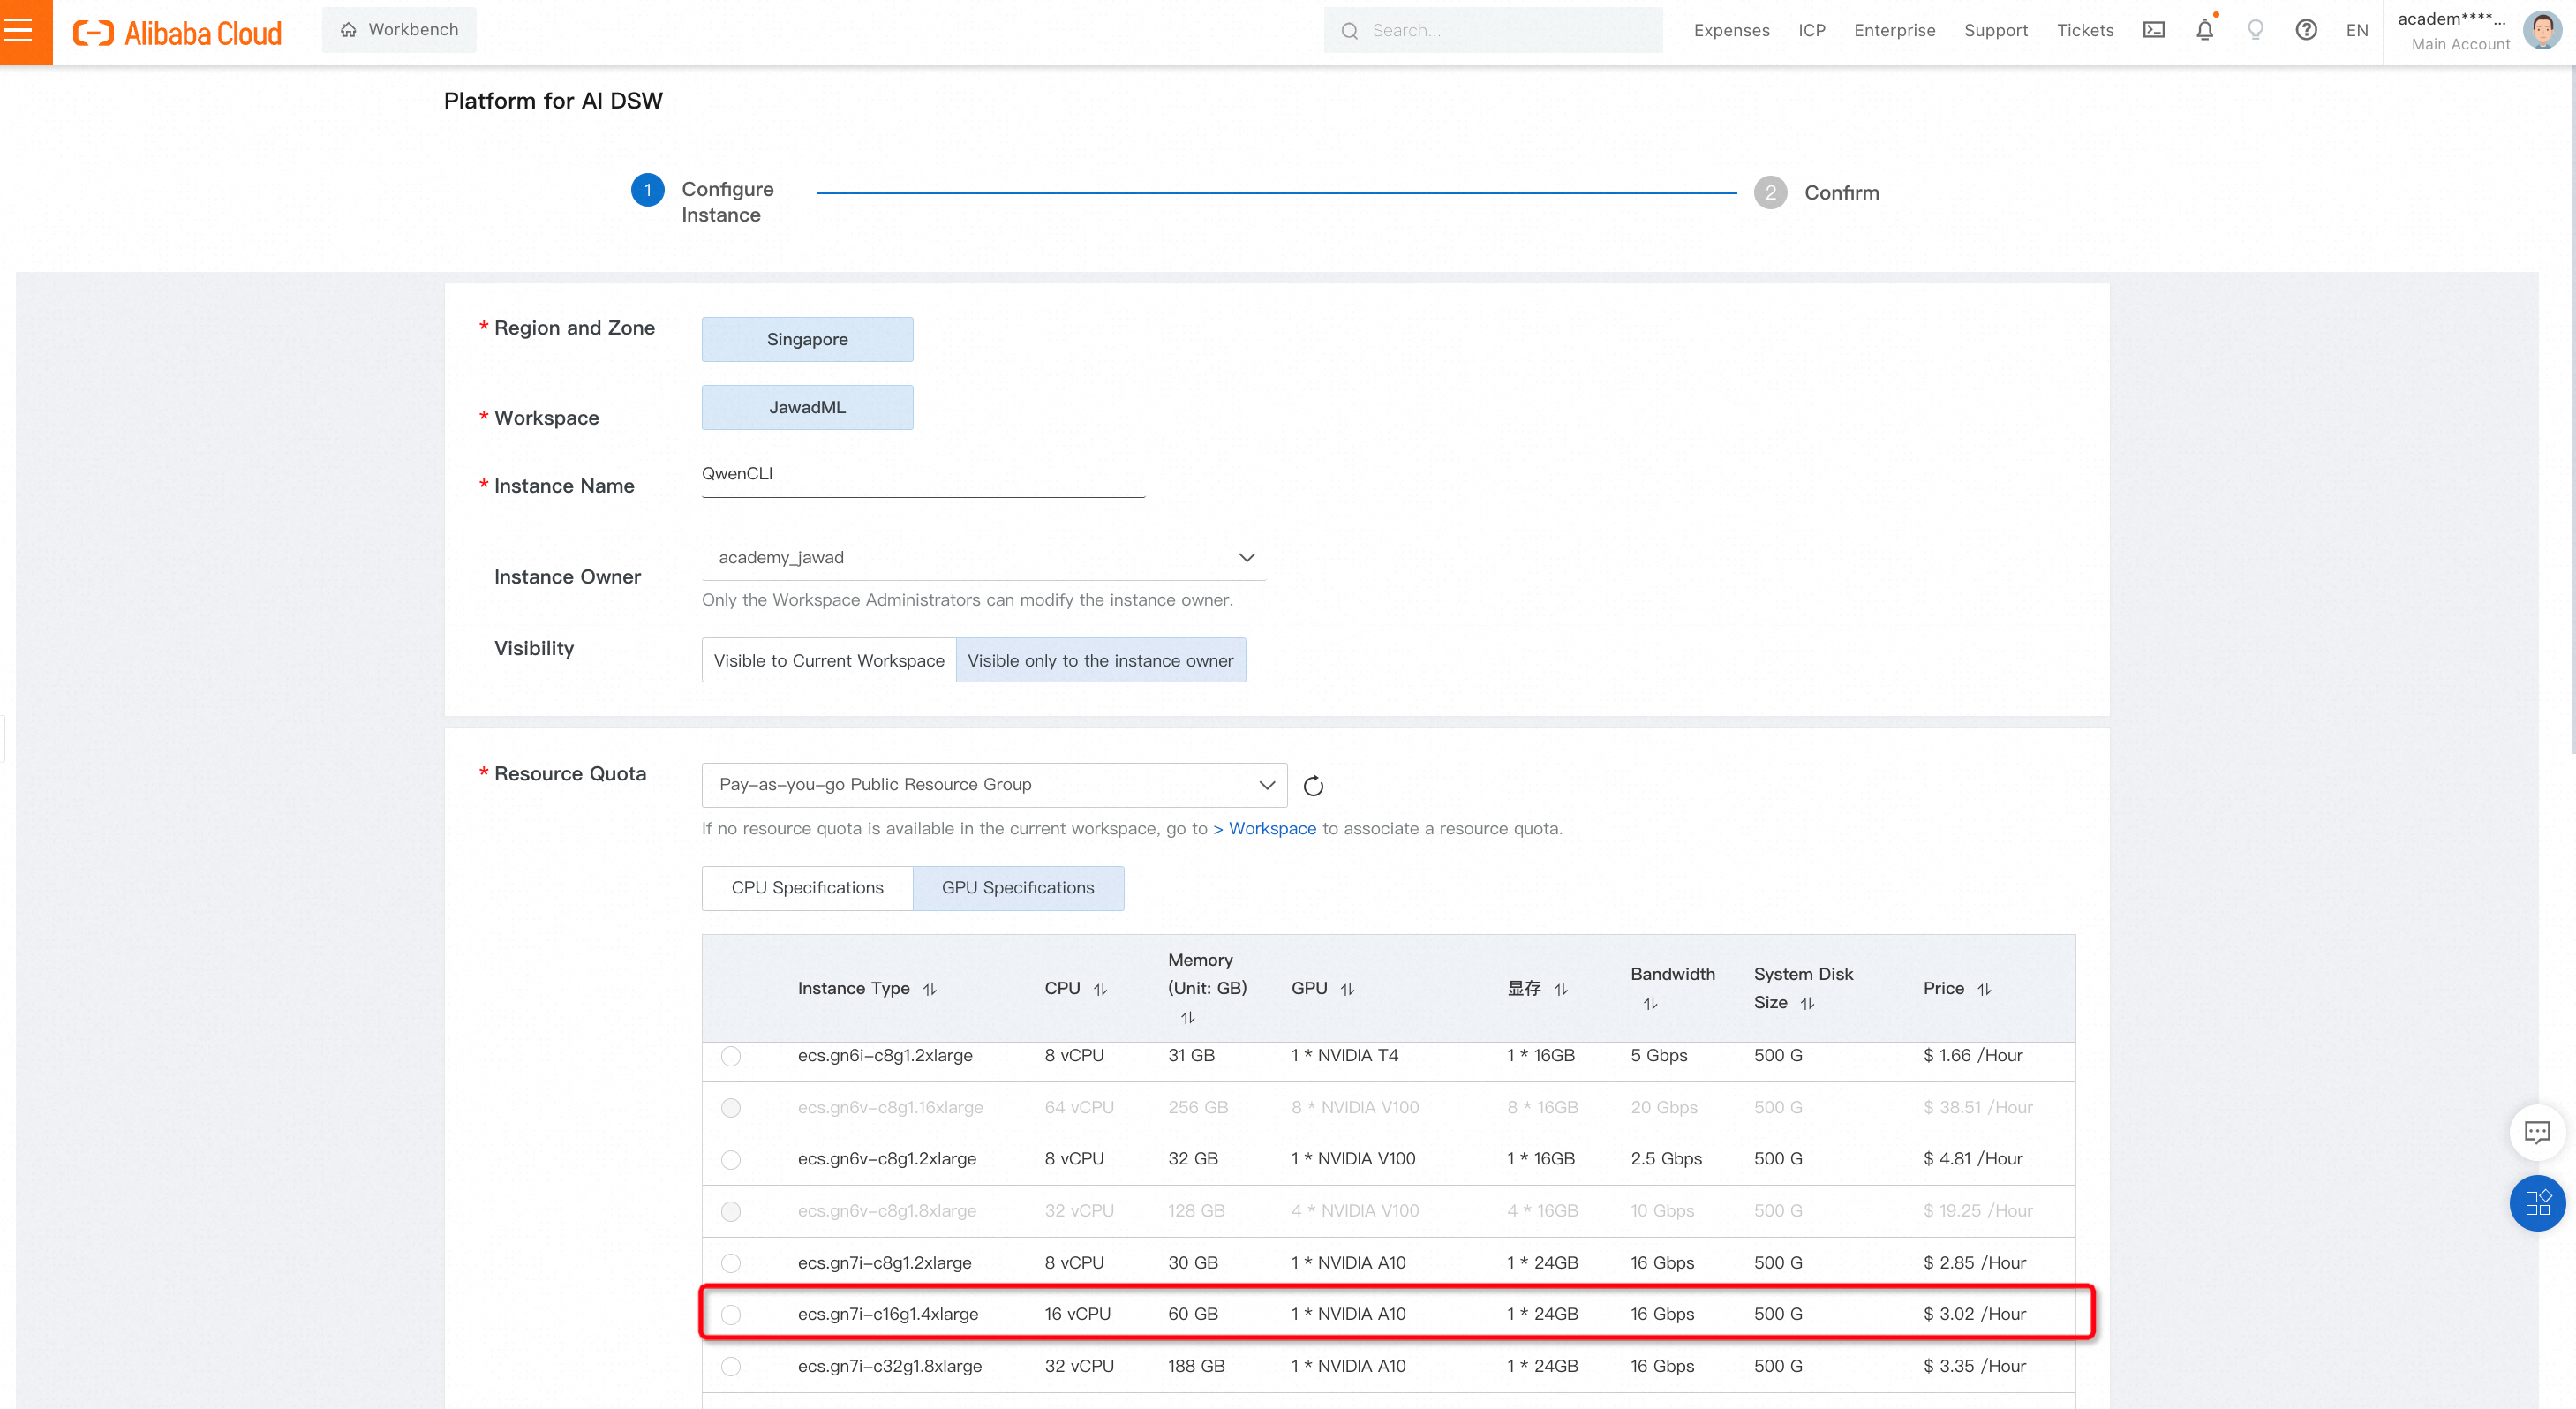Select ecs.gn7i-c8g1.2xlarge radio button
Image resolution: width=2576 pixels, height=1409 pixels.
point(731,1263)
